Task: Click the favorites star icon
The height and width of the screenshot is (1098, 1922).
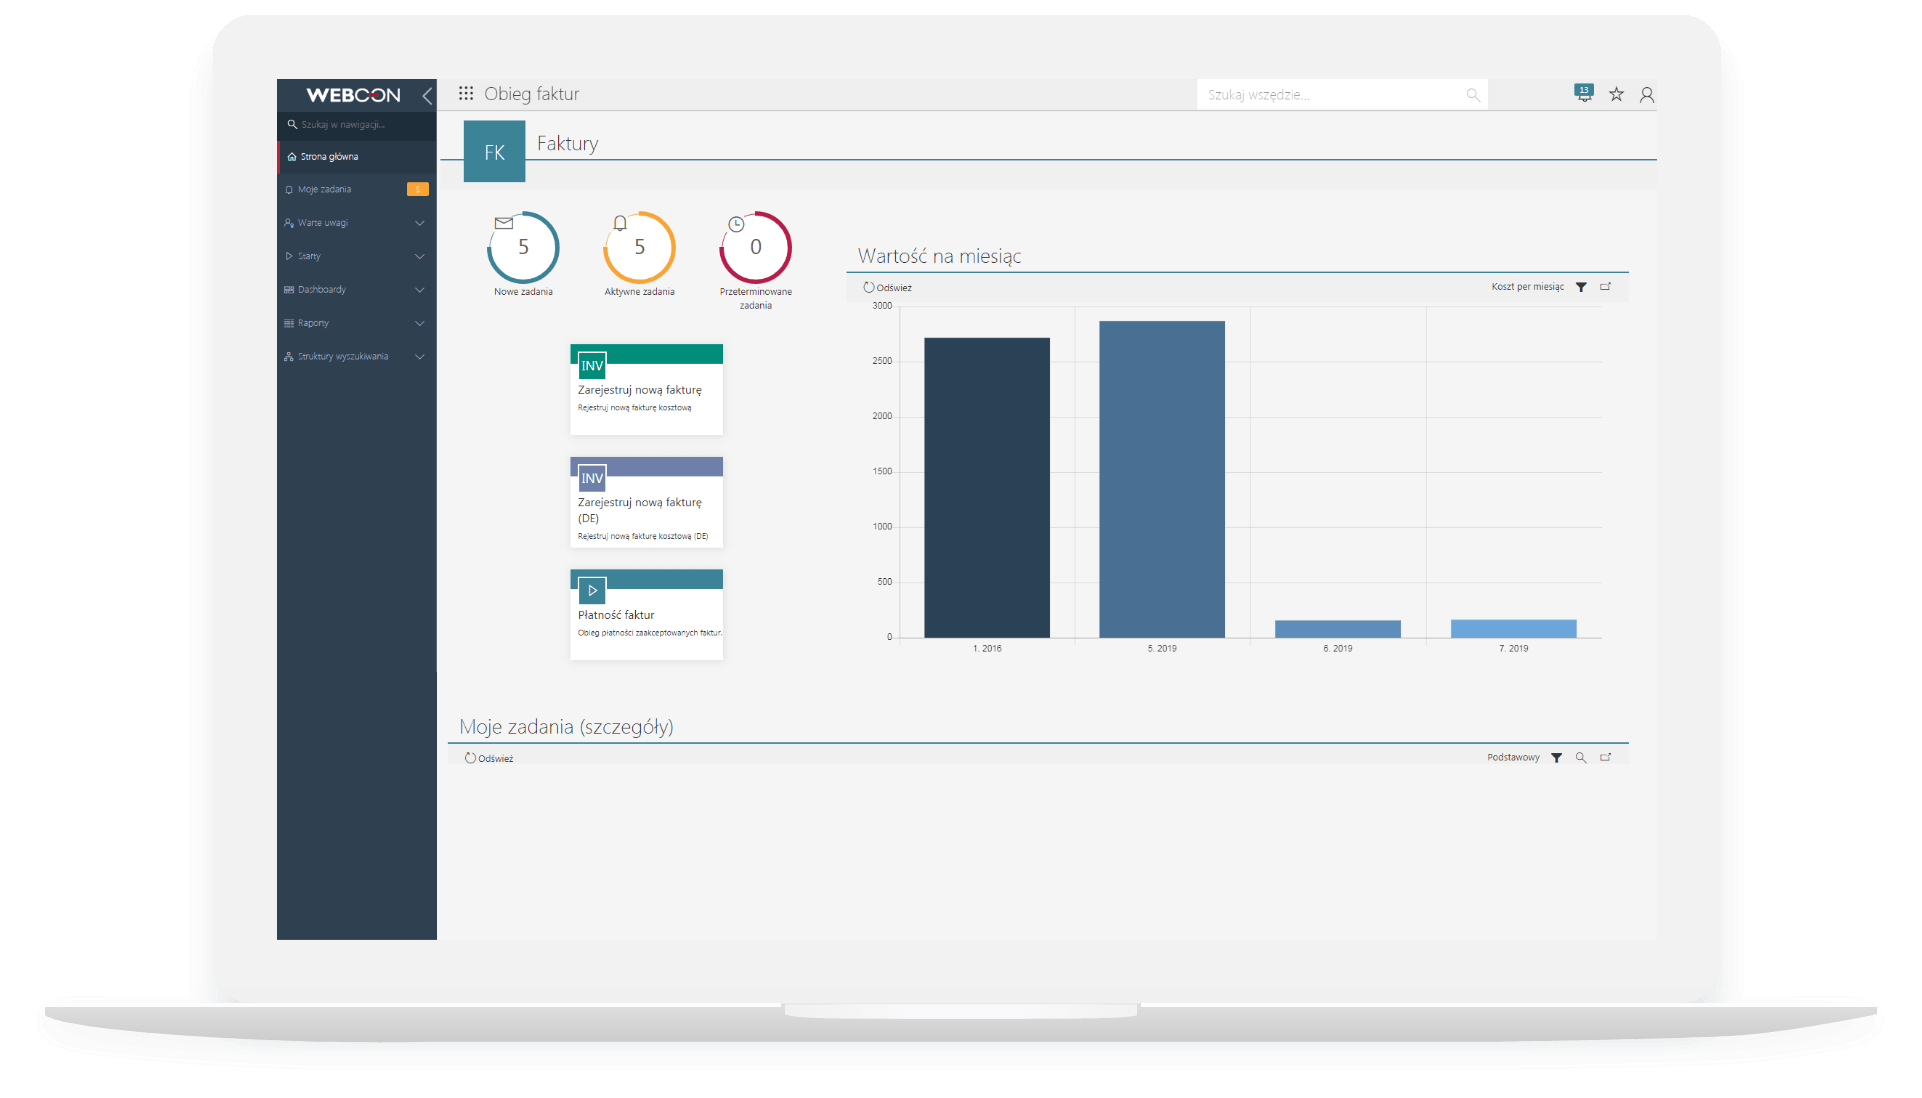Action: click(x=1616, y=94)
